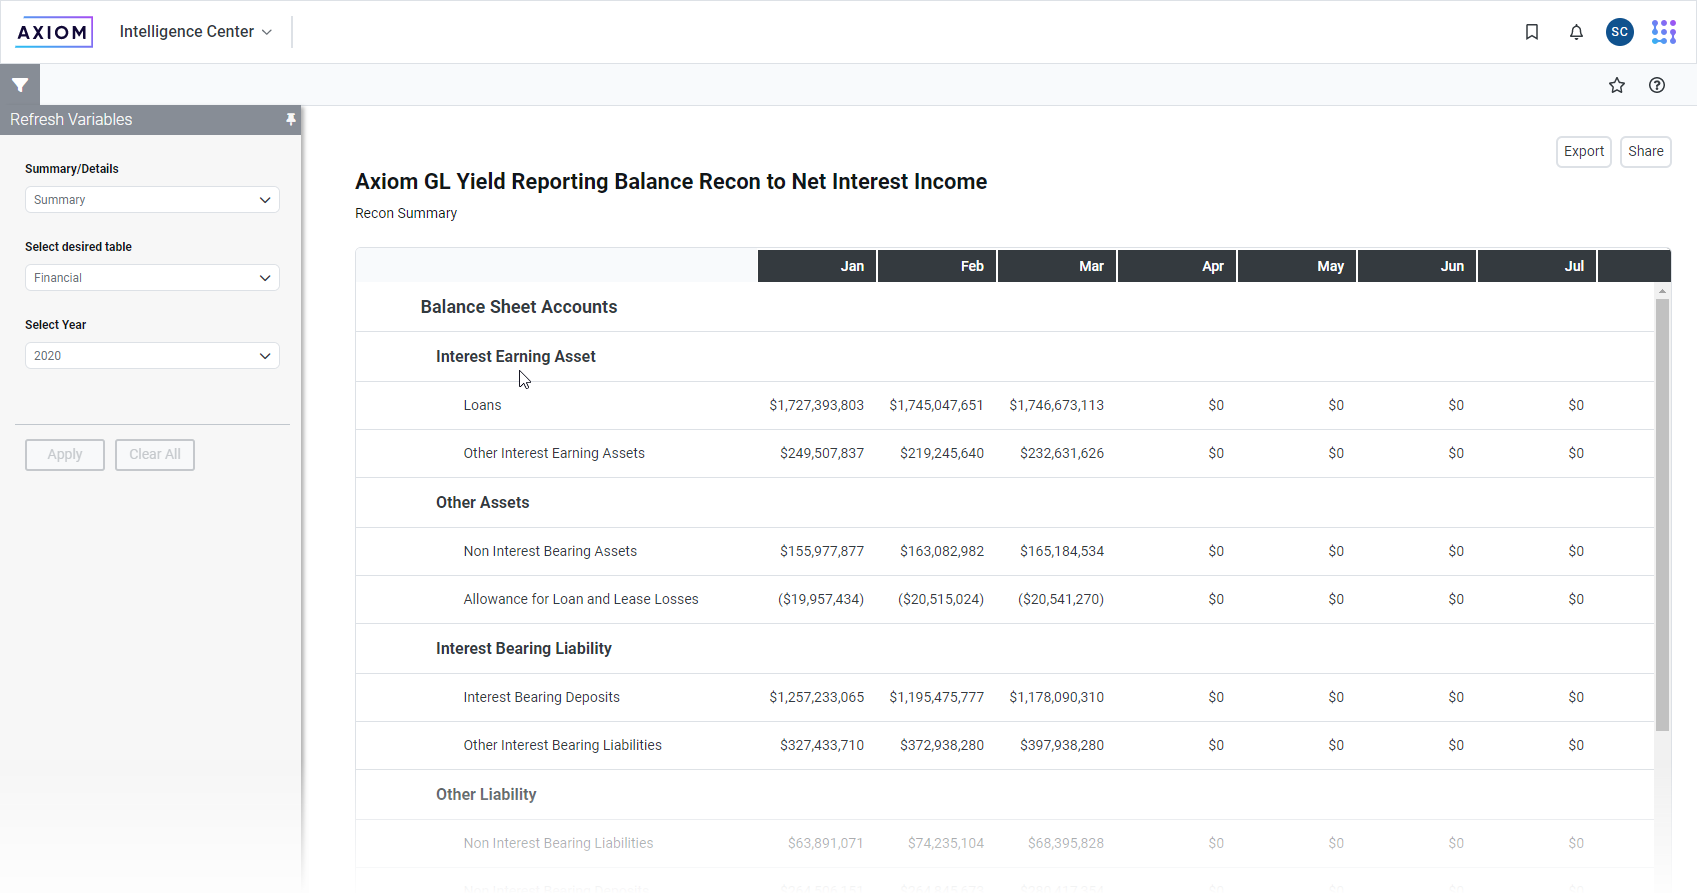Click Other Interest Bearing Liabilities row label
Screen dimensions: 1697x894
tap(562, 745)
